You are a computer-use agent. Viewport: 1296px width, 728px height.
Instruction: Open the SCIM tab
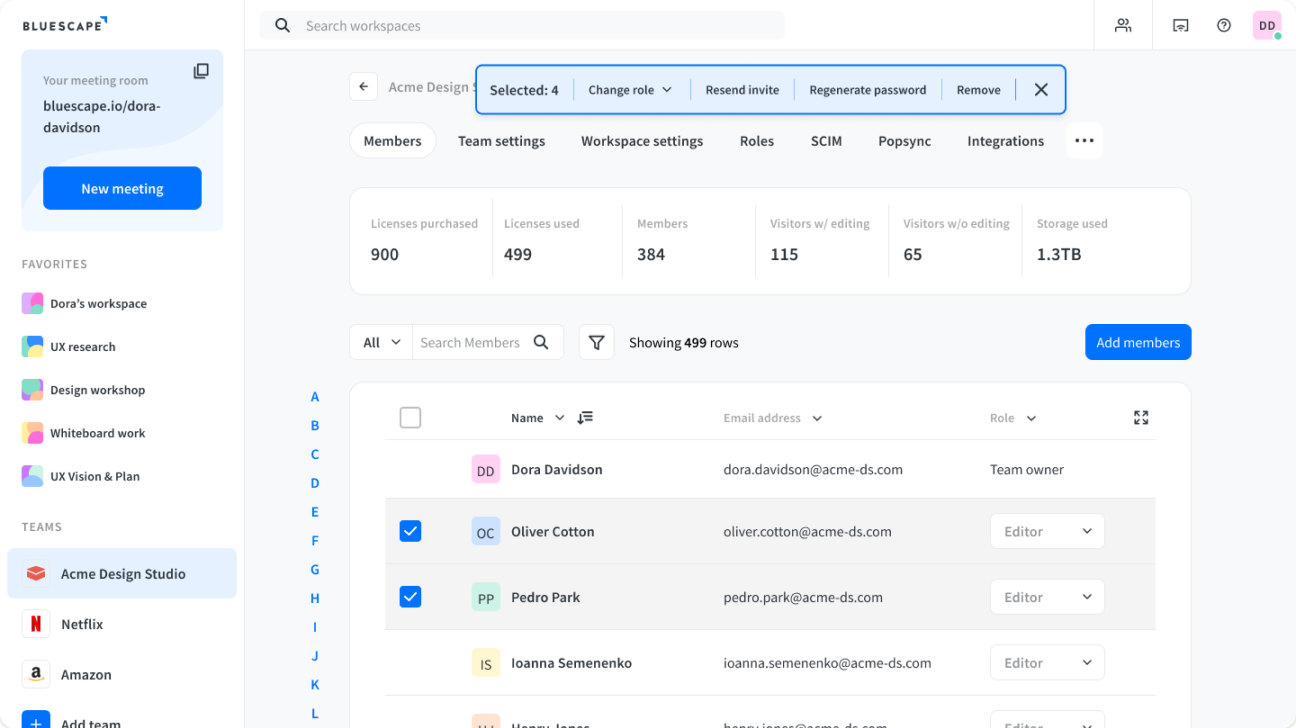coord(826,141)
